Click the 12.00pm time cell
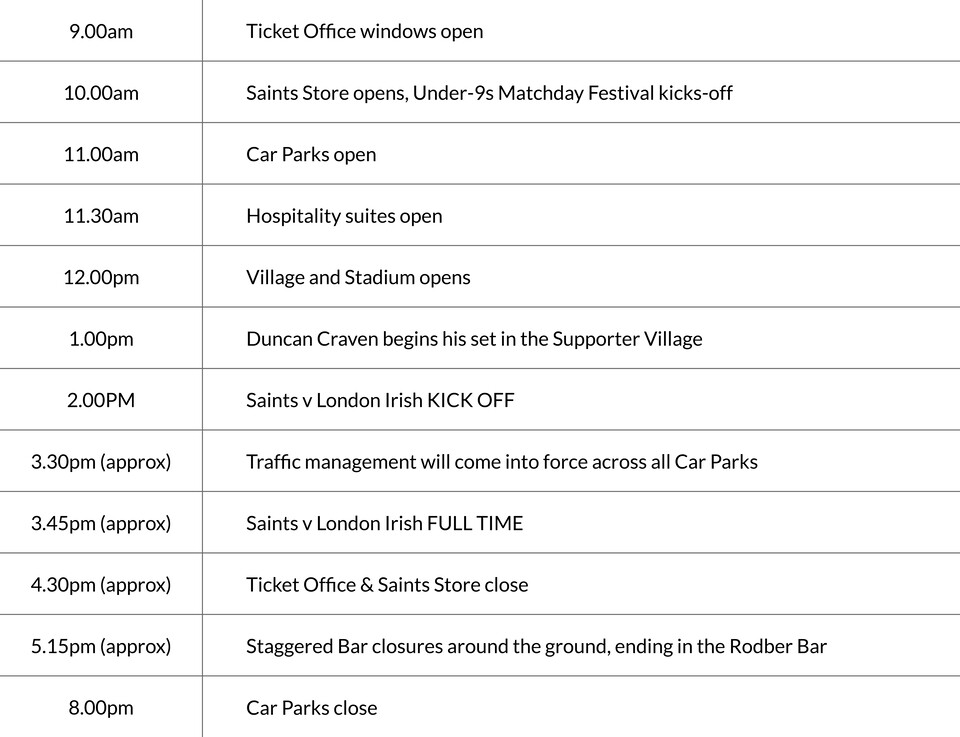Screen dimensions: 960x737 pyautogui.click(x=101, y=278)
